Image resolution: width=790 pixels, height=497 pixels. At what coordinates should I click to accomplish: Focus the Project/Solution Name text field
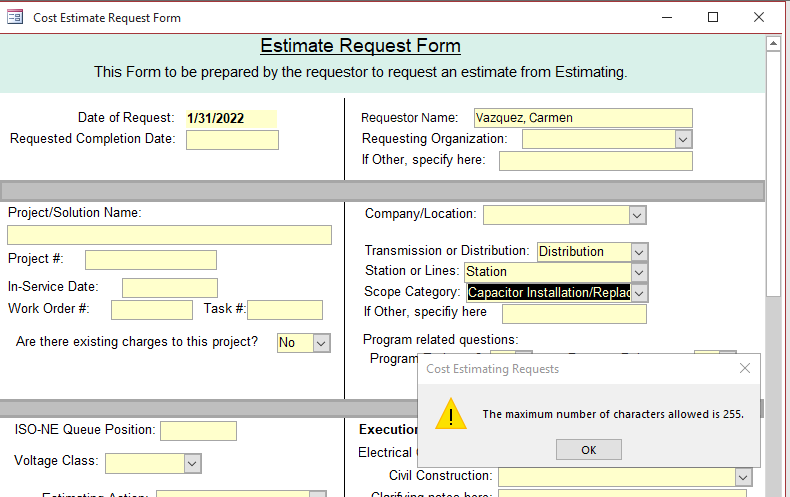tap(169, 235)
